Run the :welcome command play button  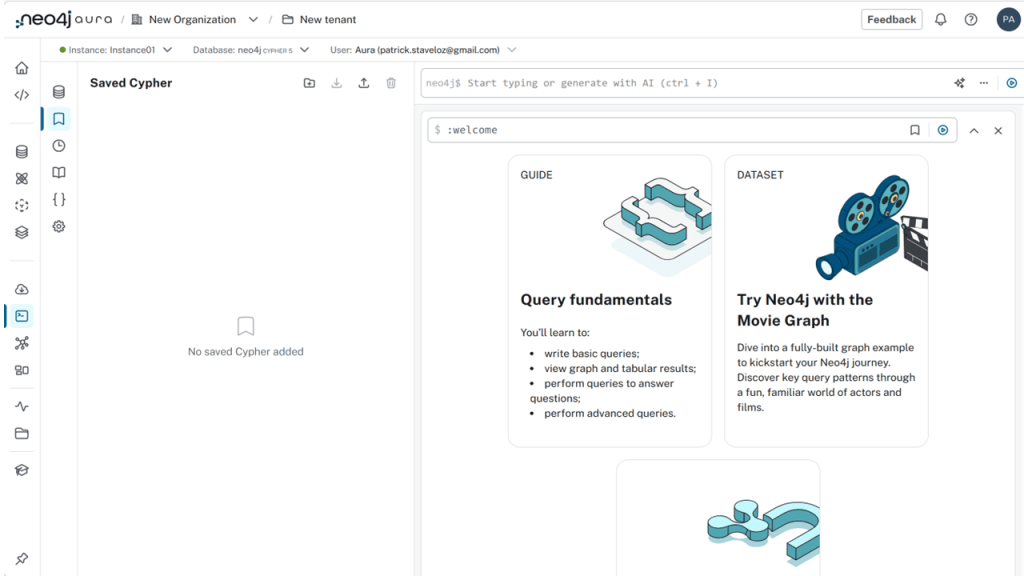click(x=942, y=130)
